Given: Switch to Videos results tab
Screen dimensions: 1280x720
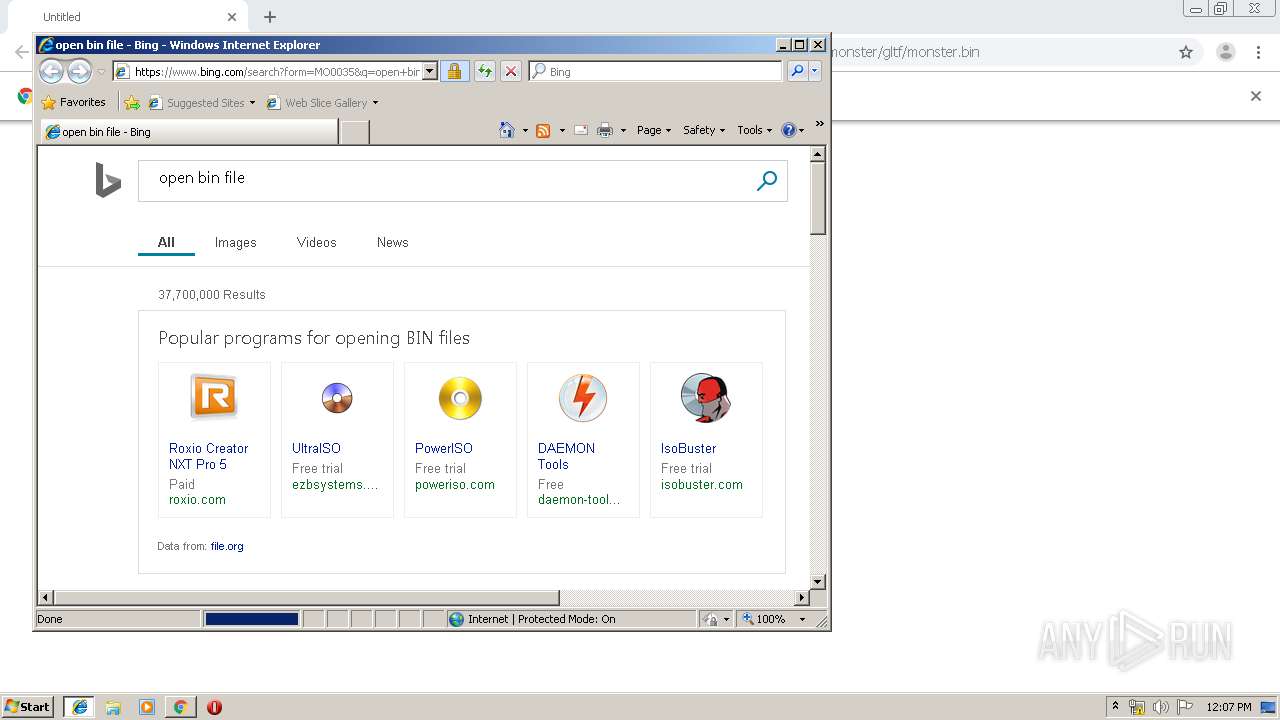Looking at the screenshot, I should [x=317, y=242].
